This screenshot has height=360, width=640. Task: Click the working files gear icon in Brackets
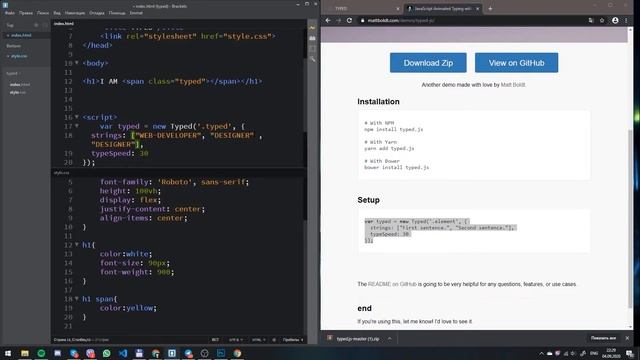pyautogui.click(x=36, y=25)
